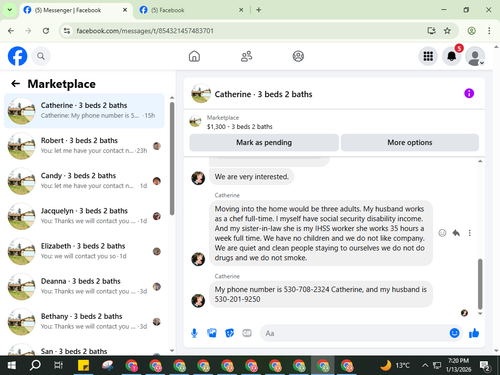This screenshot has width=500, height=375.
Task: Open Task View on taskbar
Action: tap(59, 365)
